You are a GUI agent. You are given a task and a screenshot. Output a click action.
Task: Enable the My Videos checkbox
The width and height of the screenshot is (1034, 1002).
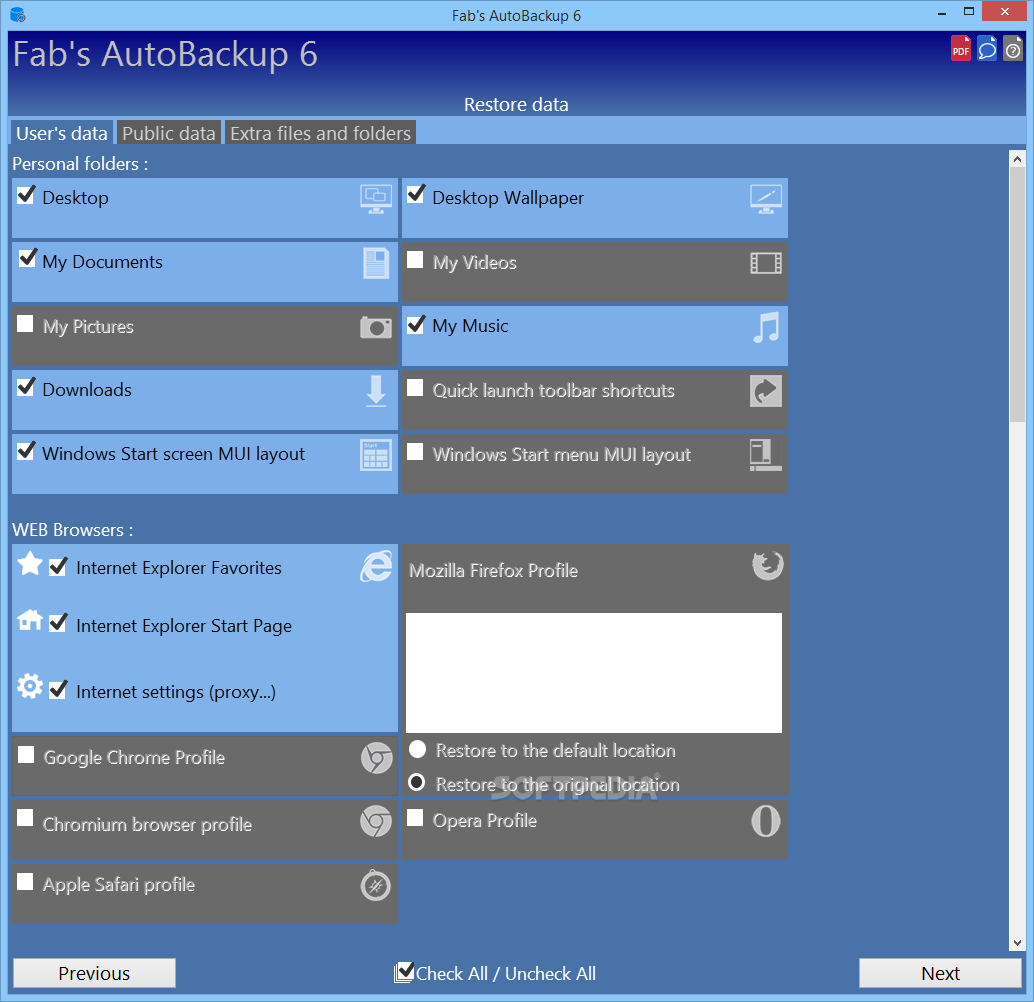coord(415,260)
